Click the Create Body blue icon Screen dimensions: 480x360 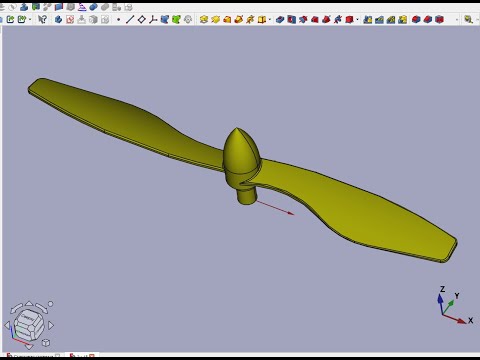pyautogui.click(x=58, y=19)
